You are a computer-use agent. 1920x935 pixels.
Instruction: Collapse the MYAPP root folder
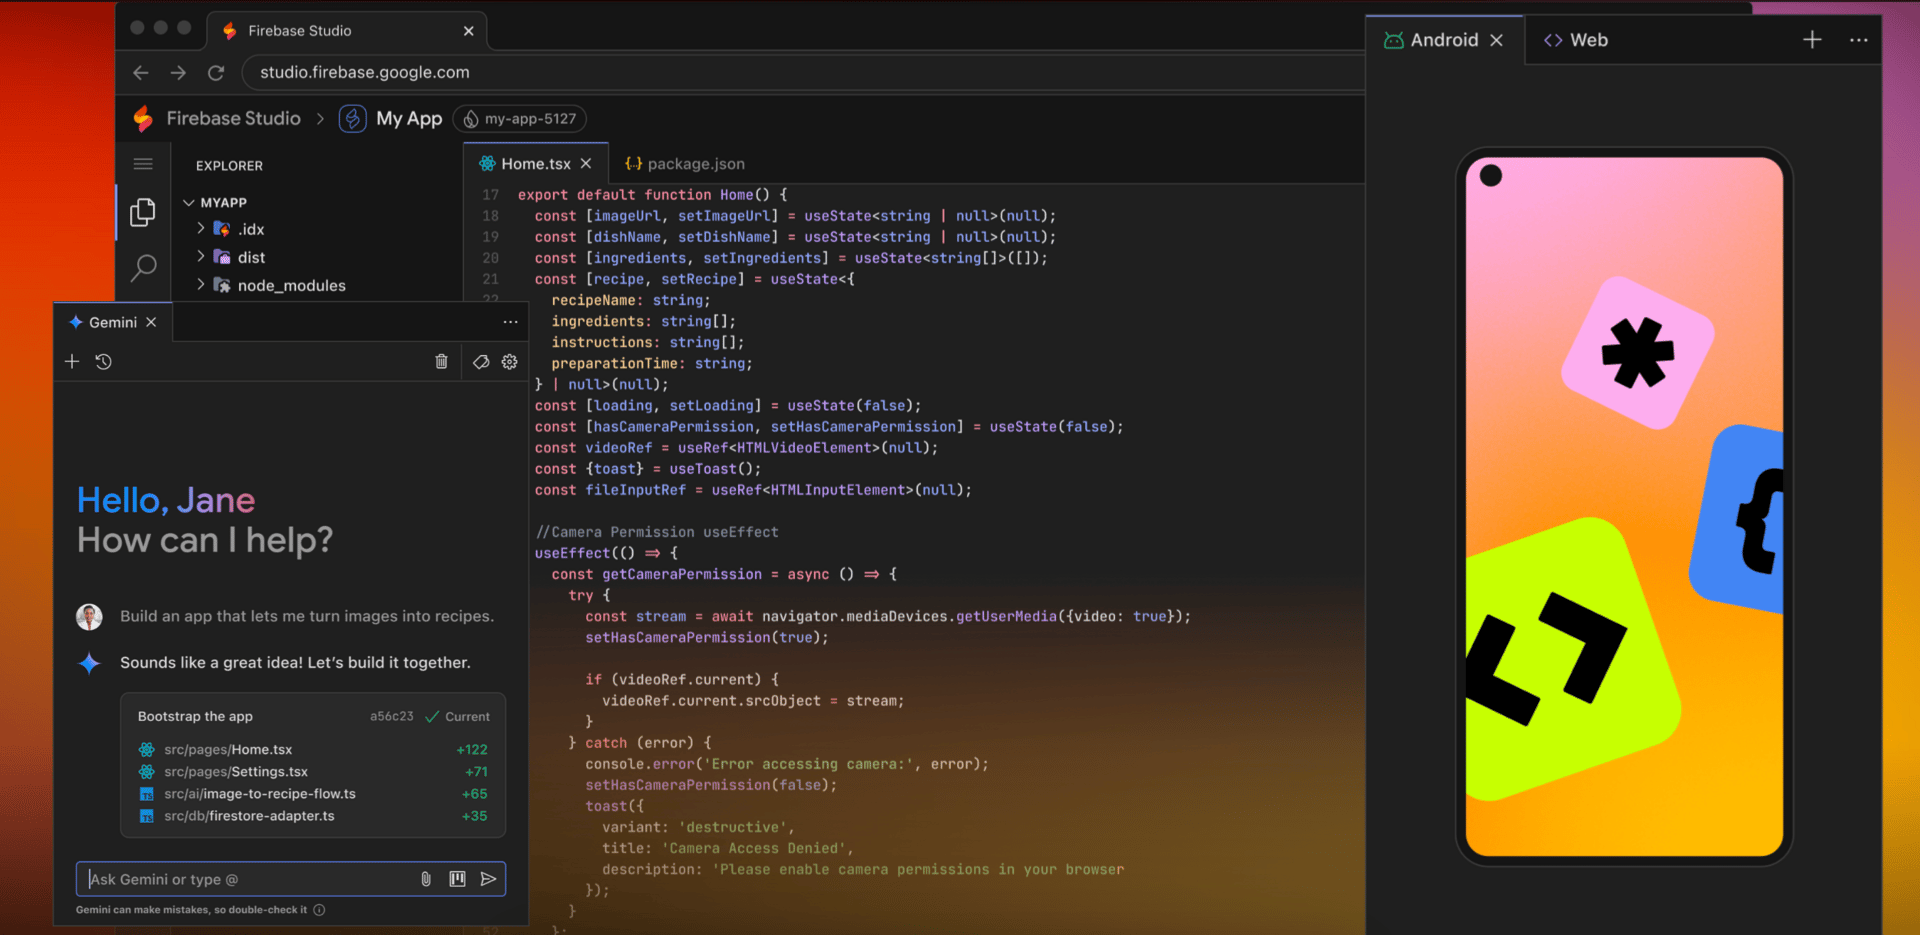pos(189,202)
